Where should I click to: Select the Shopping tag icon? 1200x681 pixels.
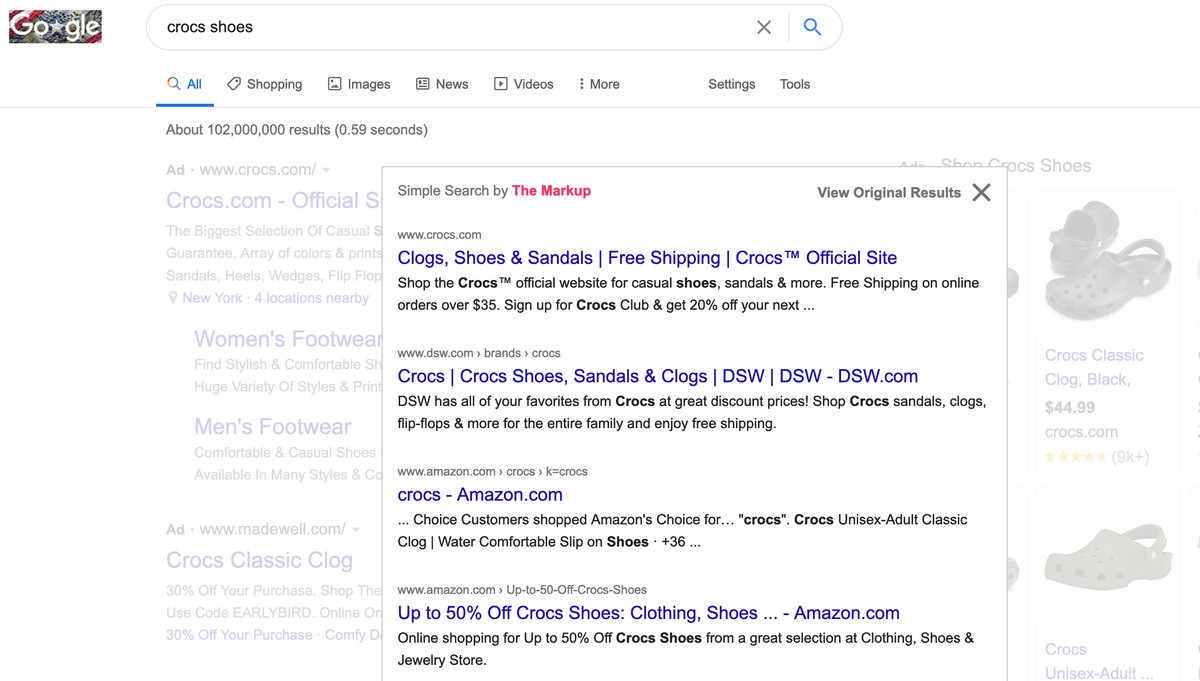click(x=233, y=84)
